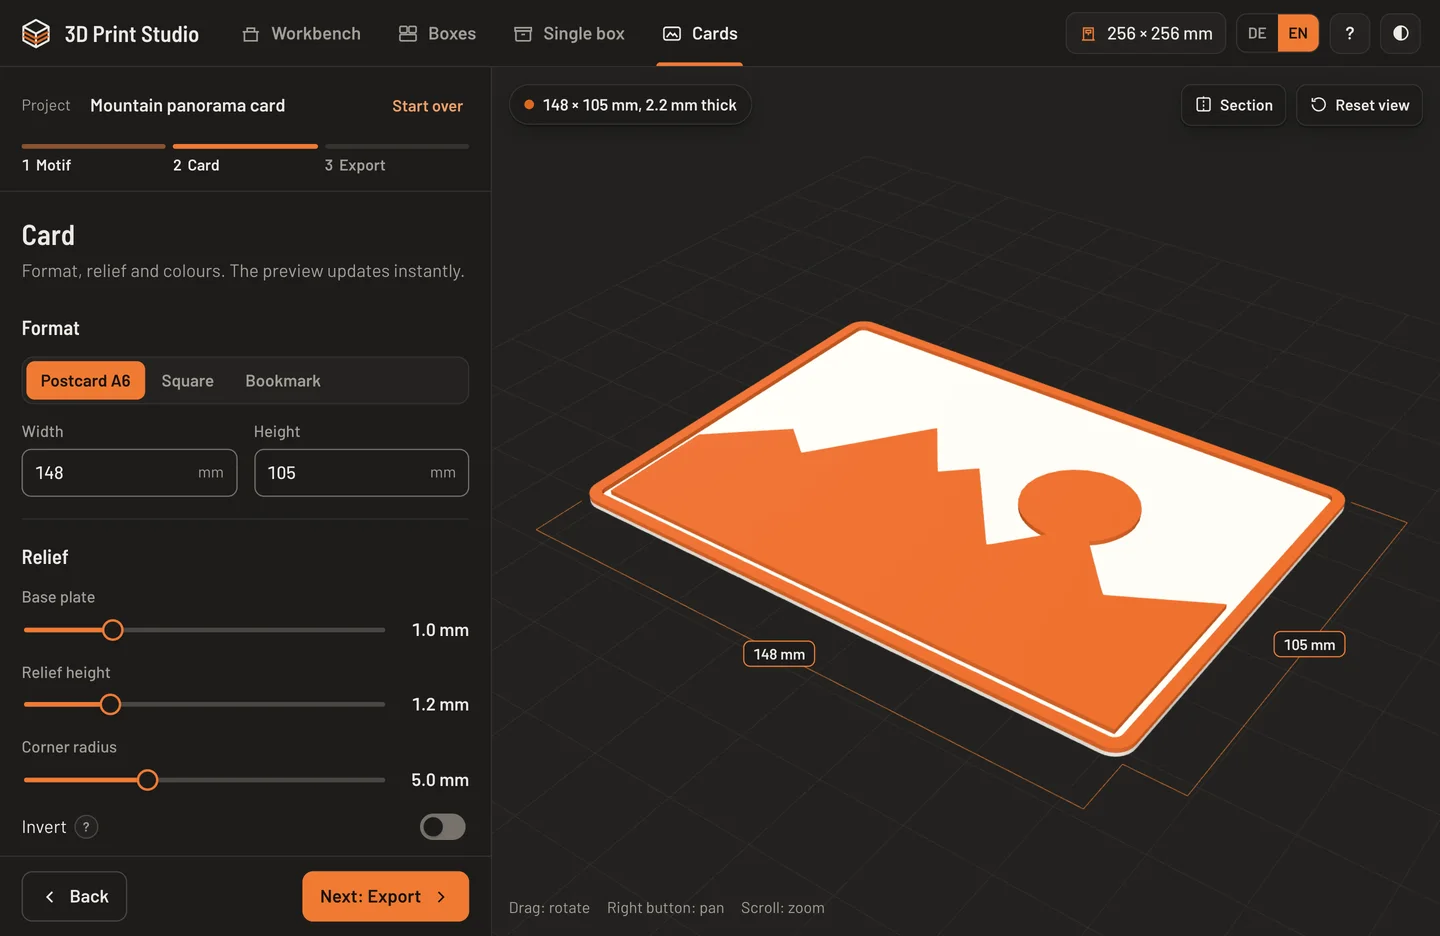
Task: Click the Corner radius slider handle
Action: click(147, 780)
